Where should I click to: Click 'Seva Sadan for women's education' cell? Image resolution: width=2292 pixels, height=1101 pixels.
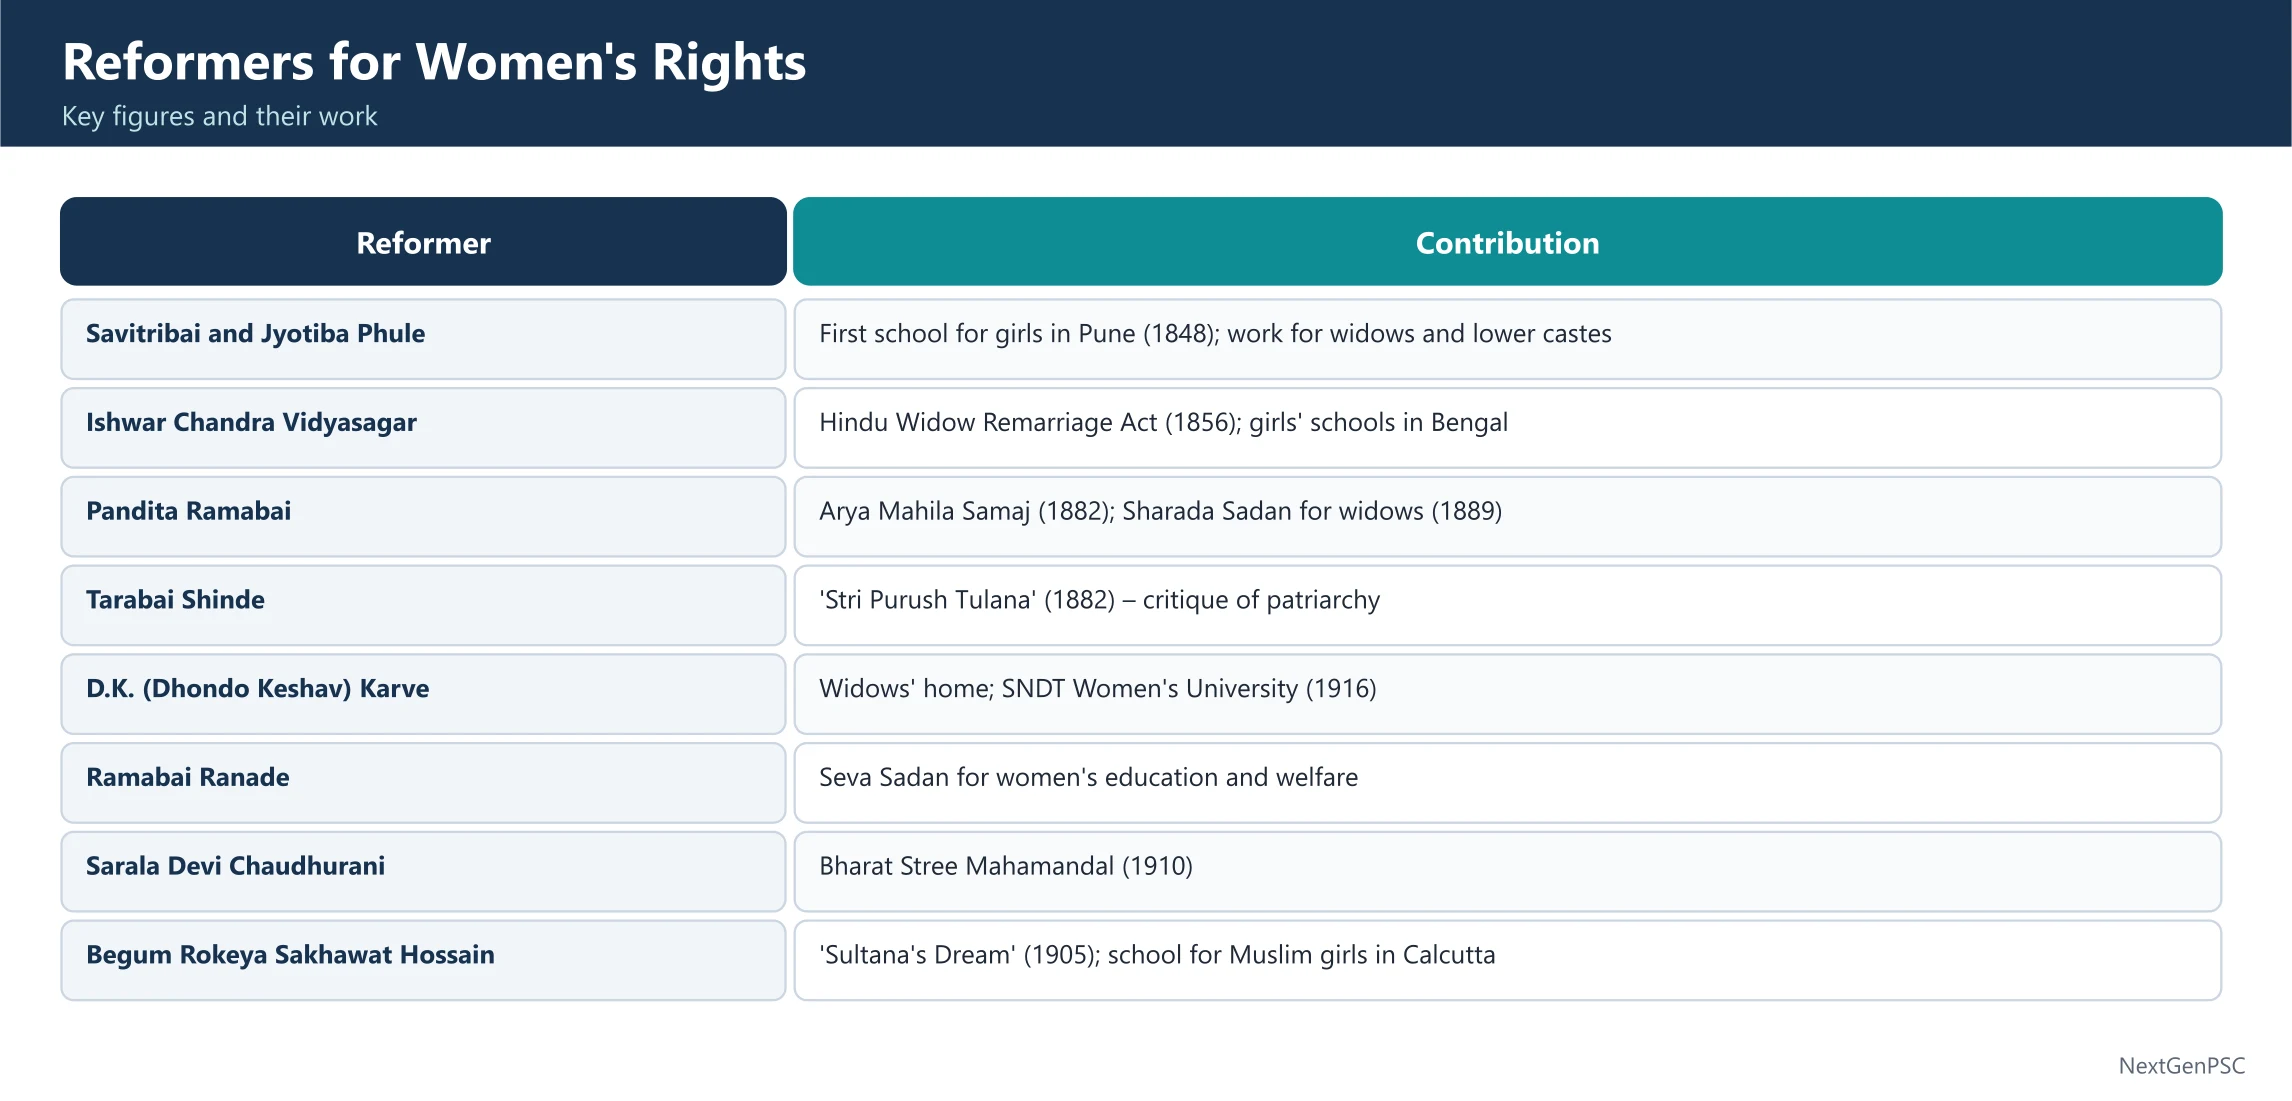coord(1507,783)
